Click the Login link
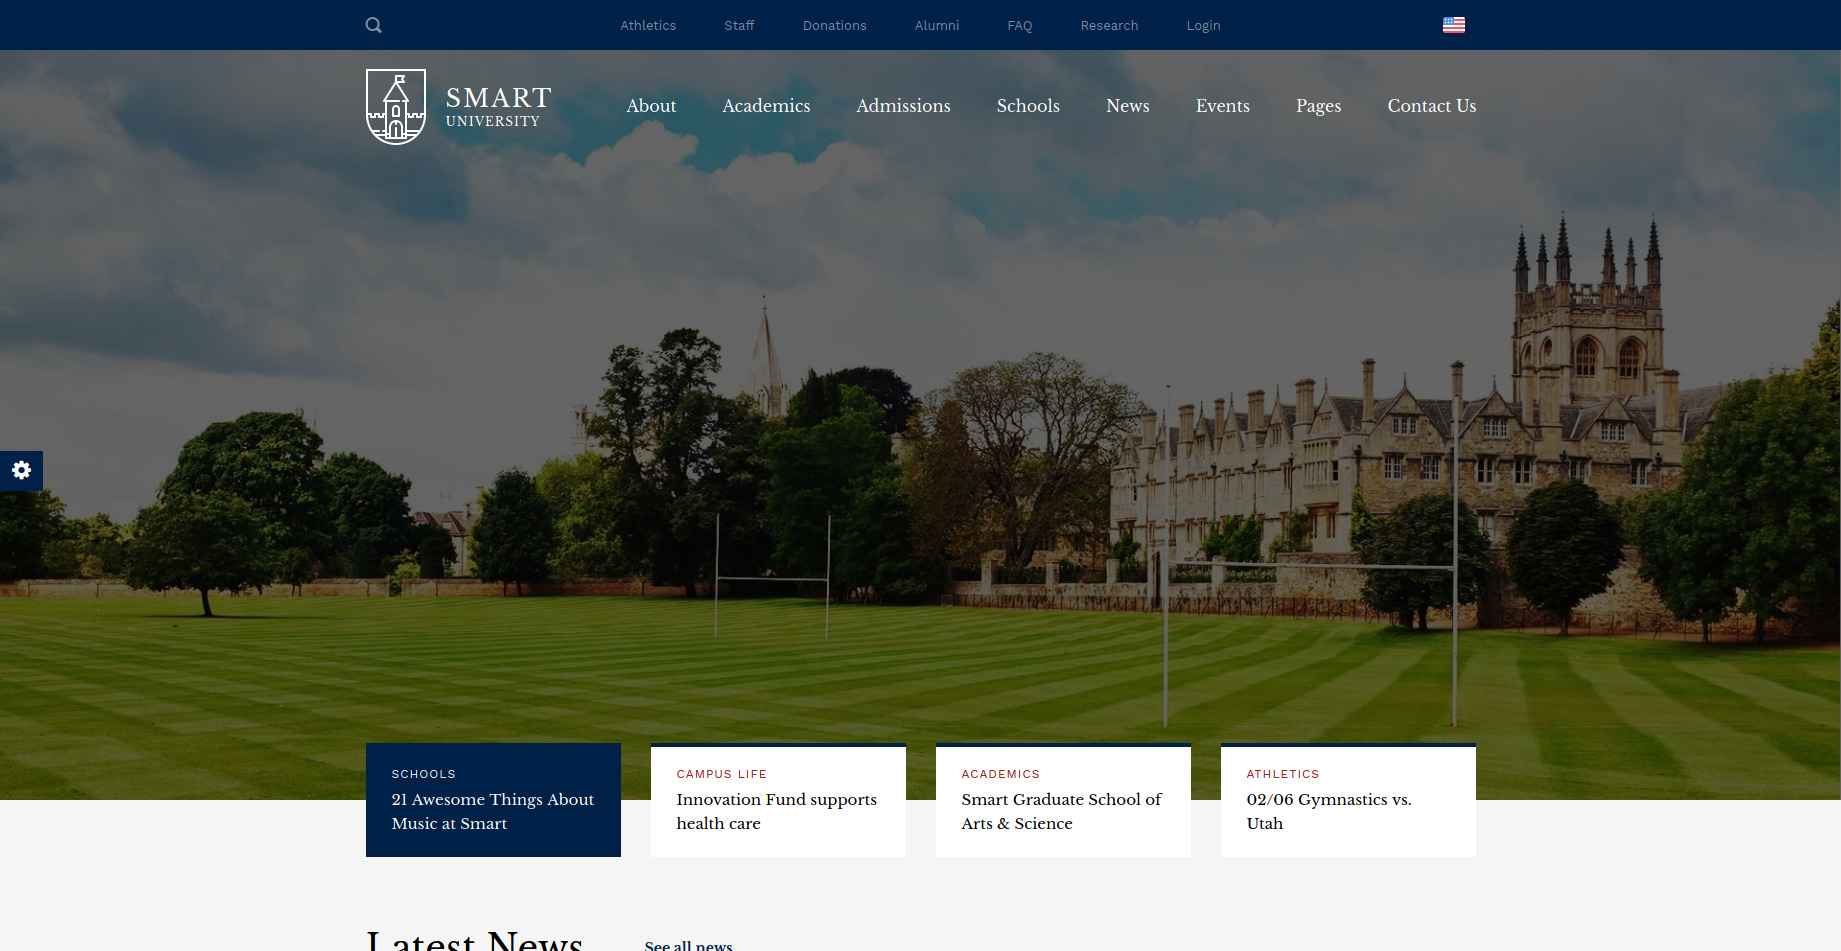The image size is (1841, 951). pyautogui.click(x=1203, y=25)
